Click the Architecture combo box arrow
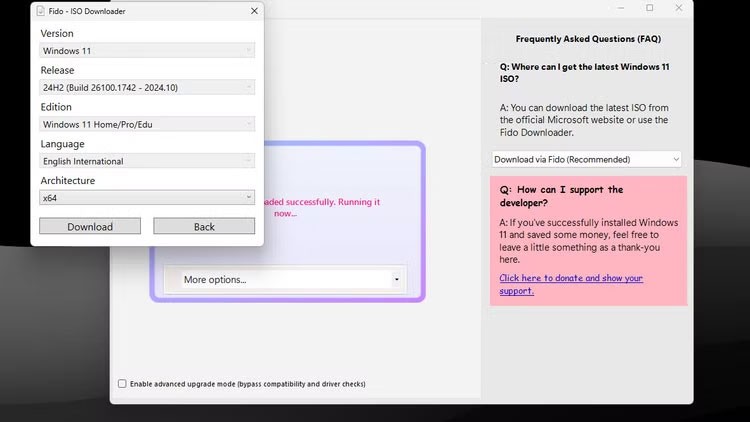The height and width of the screenshot is (422, 750). pos(248,197)
